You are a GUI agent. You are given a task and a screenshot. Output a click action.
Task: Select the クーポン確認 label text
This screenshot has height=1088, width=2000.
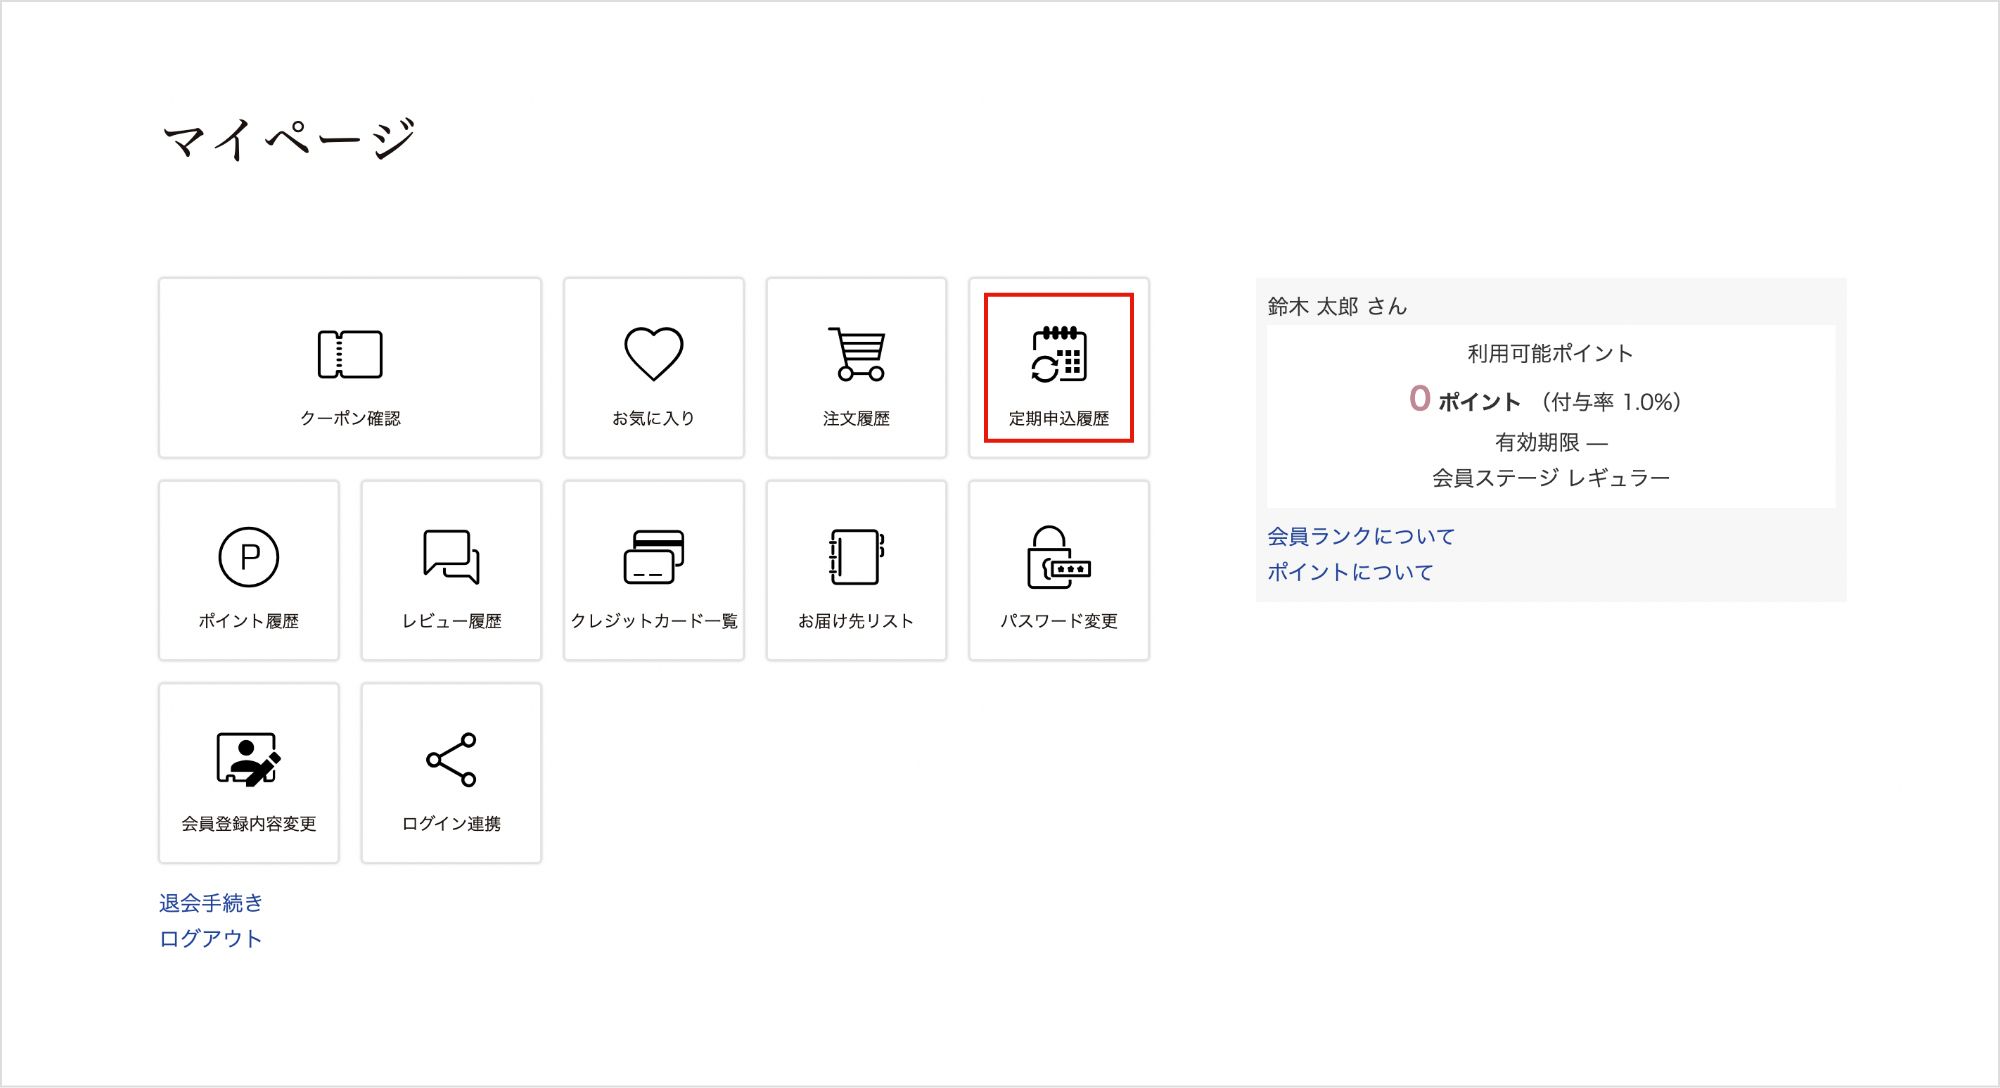350,419
